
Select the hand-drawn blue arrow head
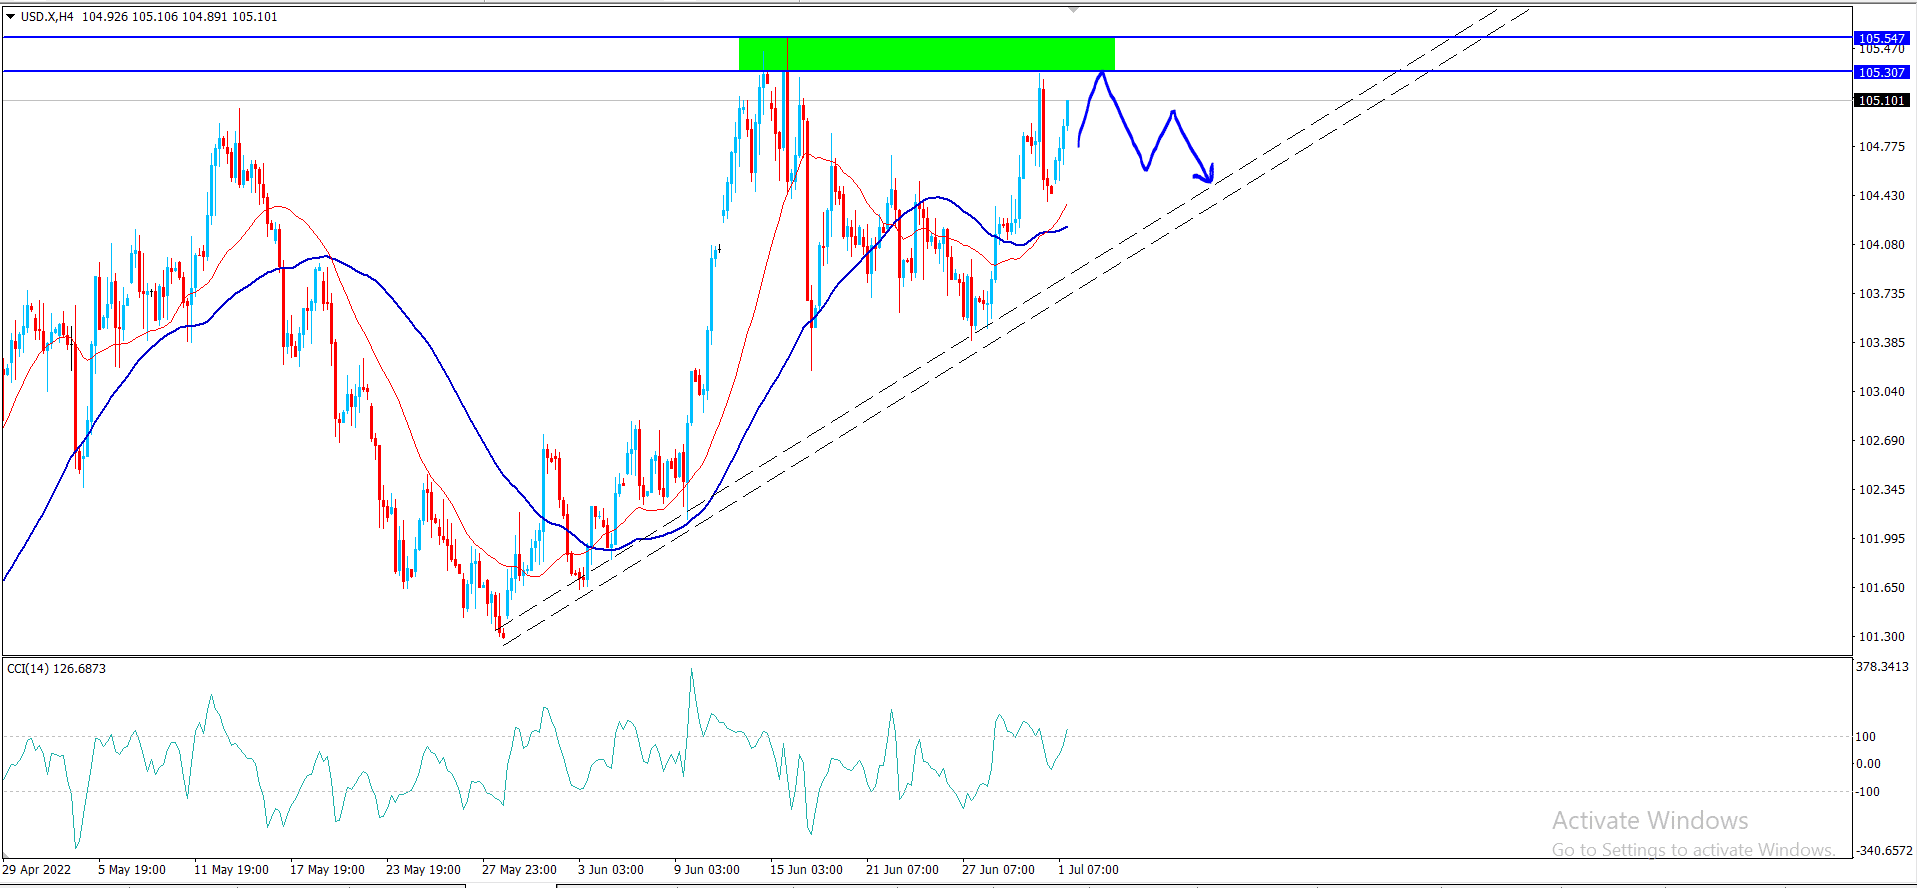(1207, 176)
